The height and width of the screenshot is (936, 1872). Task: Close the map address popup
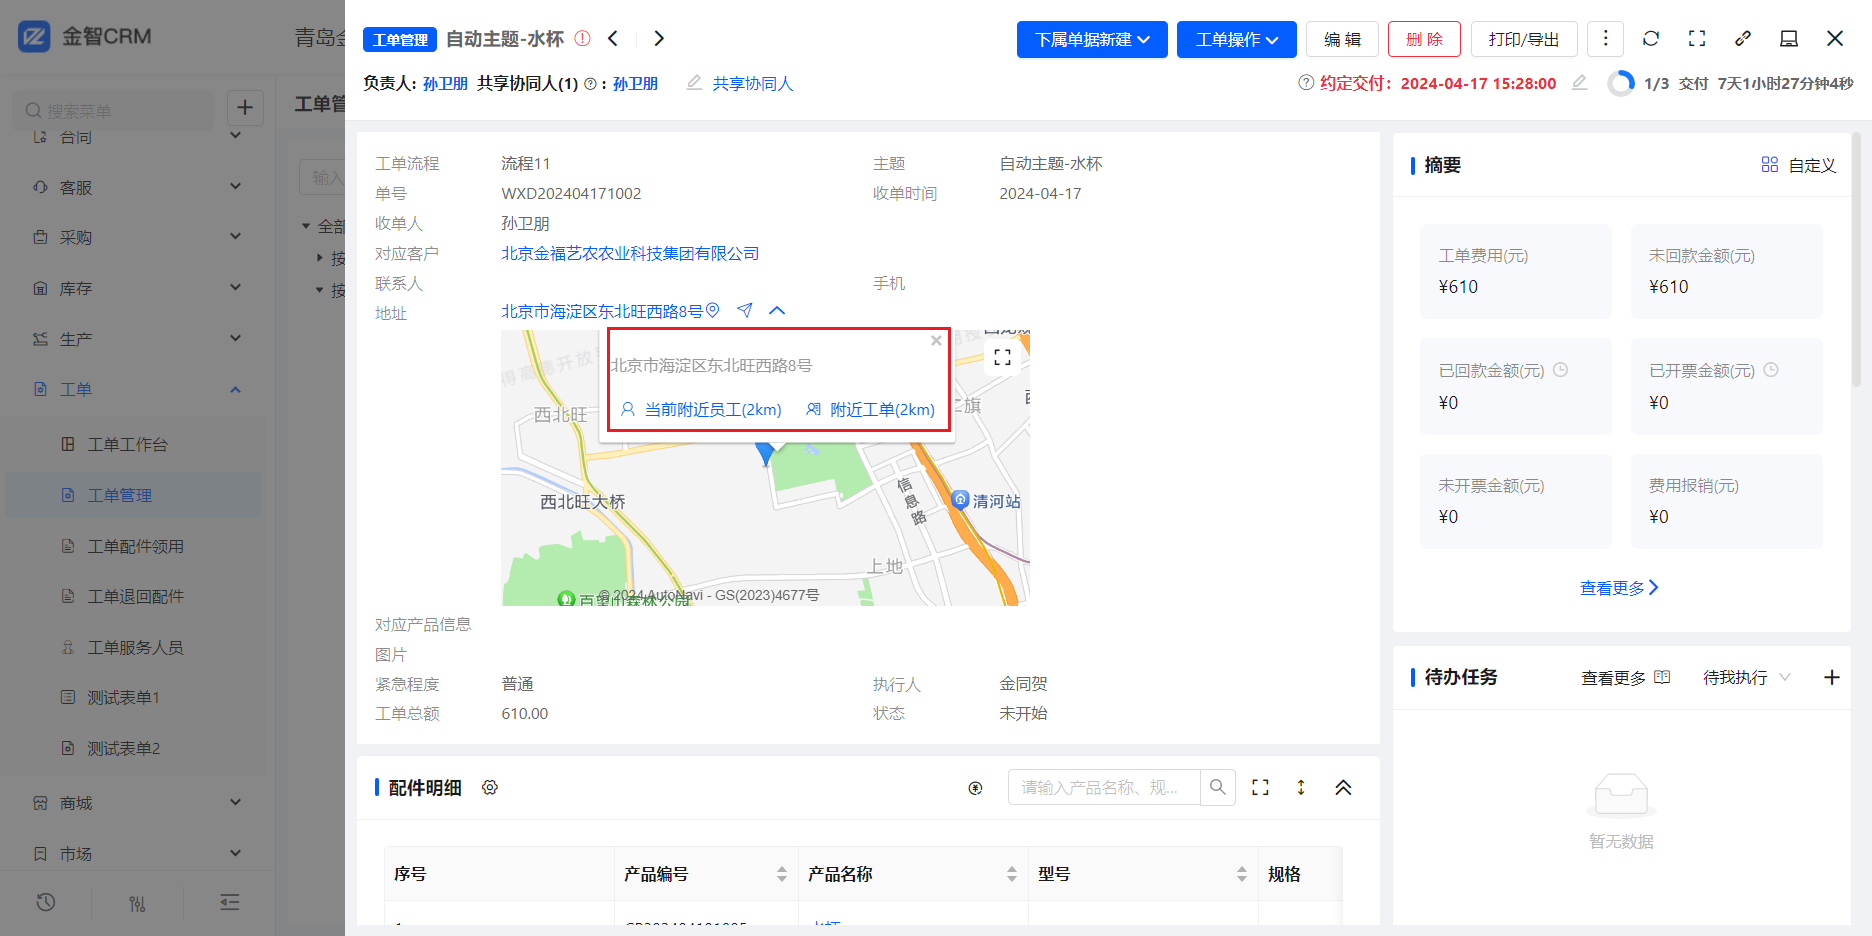936,341
